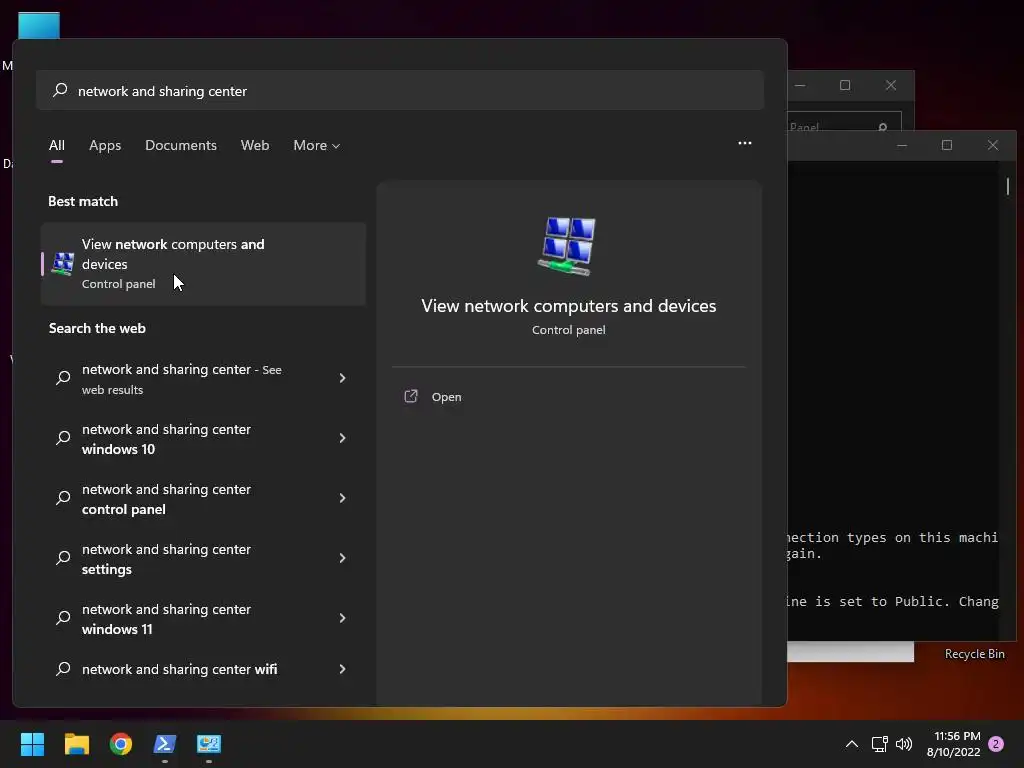Click Open in the preview pane

click(447, 397)
